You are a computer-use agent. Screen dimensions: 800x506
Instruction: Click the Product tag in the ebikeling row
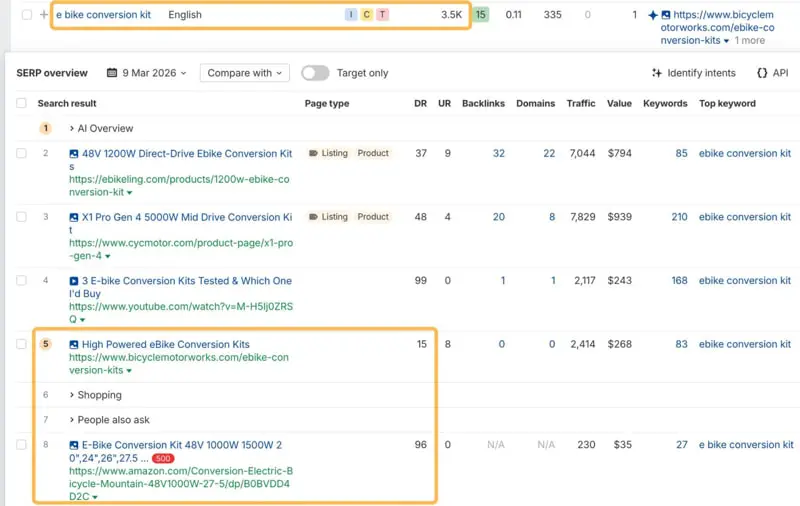[x=373, y=153]
